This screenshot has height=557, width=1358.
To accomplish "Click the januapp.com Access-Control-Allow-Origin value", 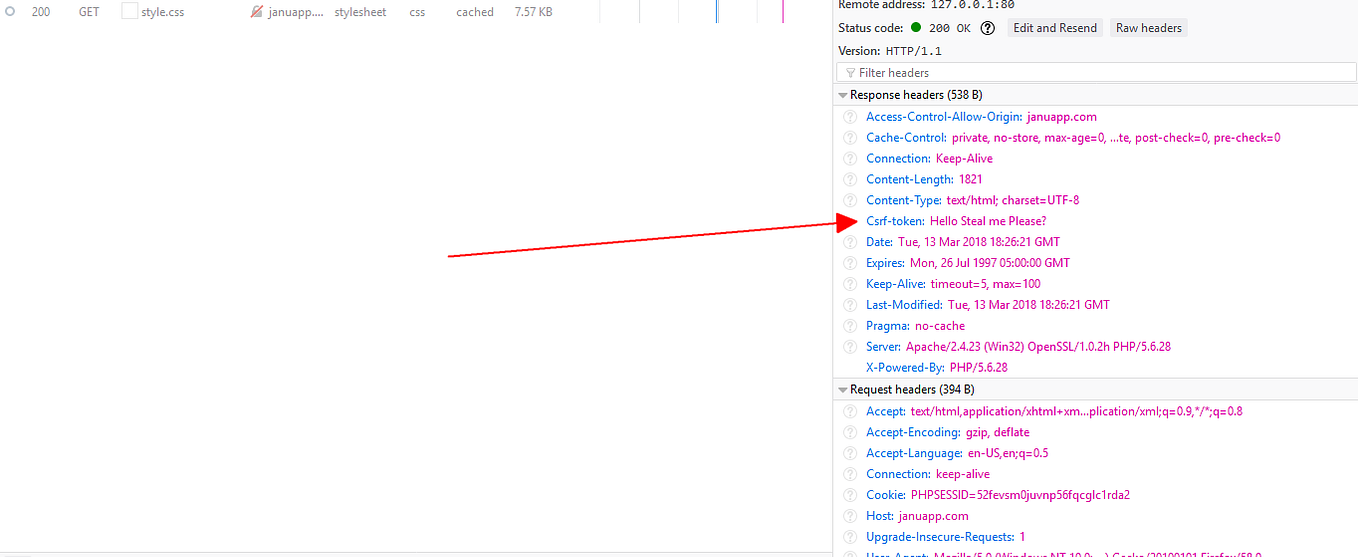I will point(1062,117).
